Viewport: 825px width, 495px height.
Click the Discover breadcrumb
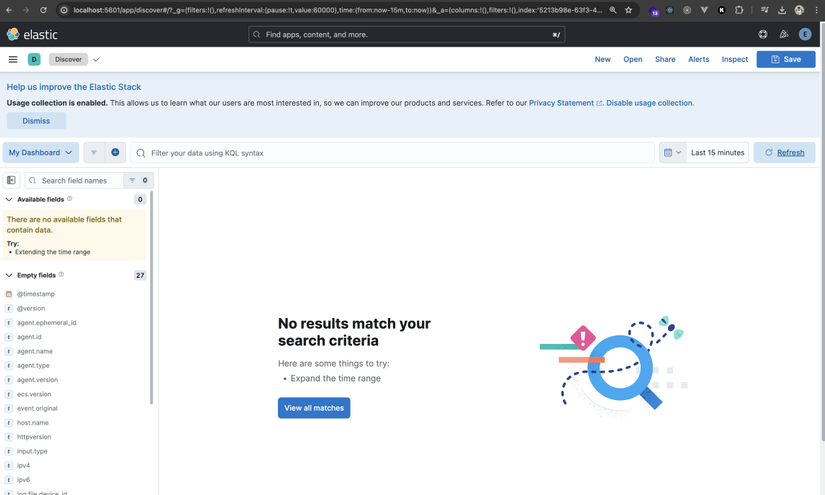pos(68,59)
